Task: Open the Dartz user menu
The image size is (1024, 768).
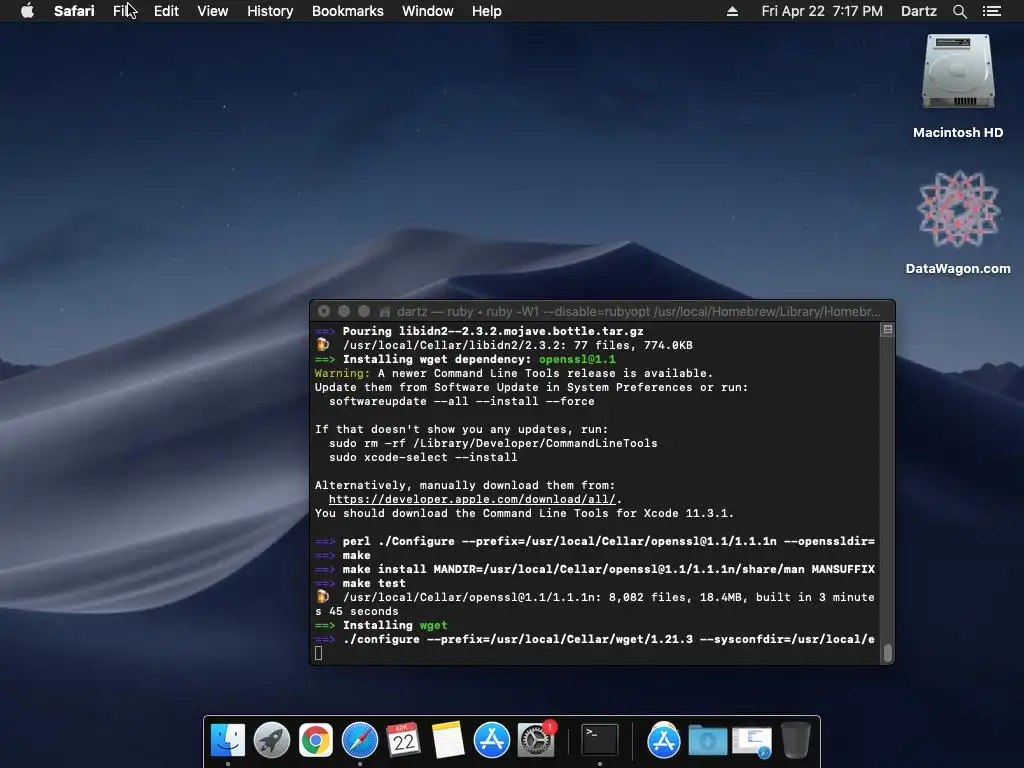Action: click(x=918, y=11)
